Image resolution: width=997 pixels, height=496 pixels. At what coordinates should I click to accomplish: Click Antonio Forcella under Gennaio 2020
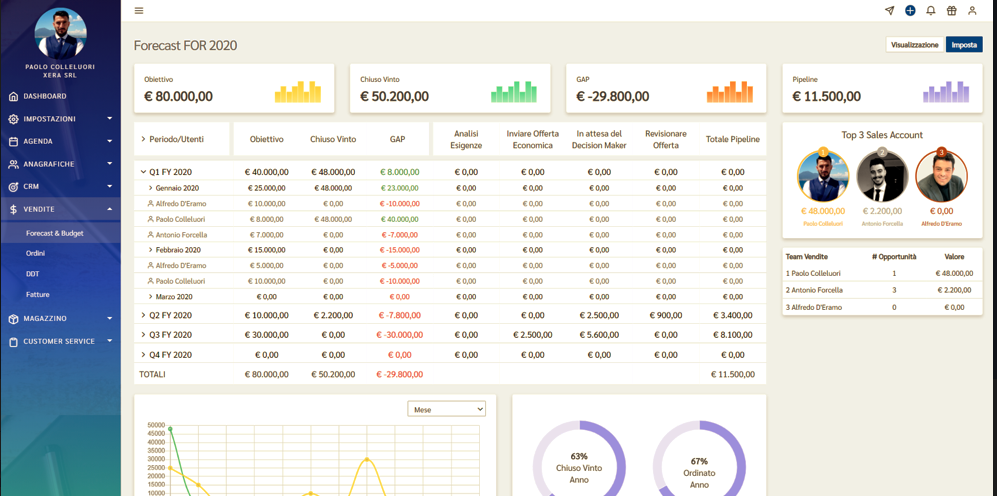click(181, 235)
